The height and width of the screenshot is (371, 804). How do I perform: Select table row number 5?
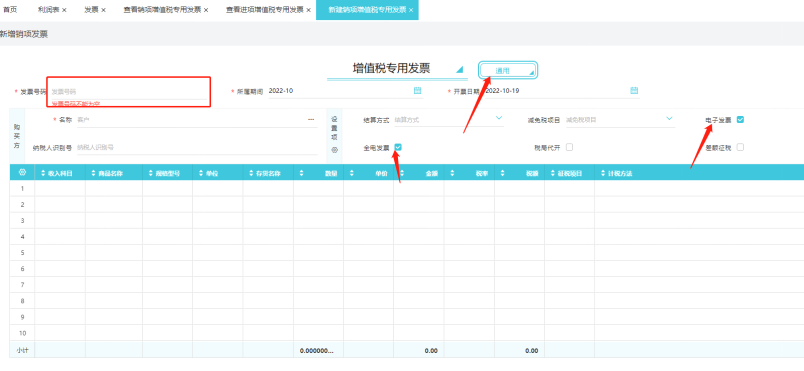(x=22, y=253)
